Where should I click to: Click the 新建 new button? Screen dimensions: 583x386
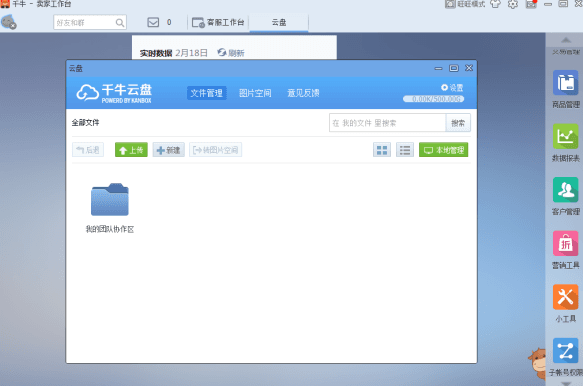[x=168, y=150]
